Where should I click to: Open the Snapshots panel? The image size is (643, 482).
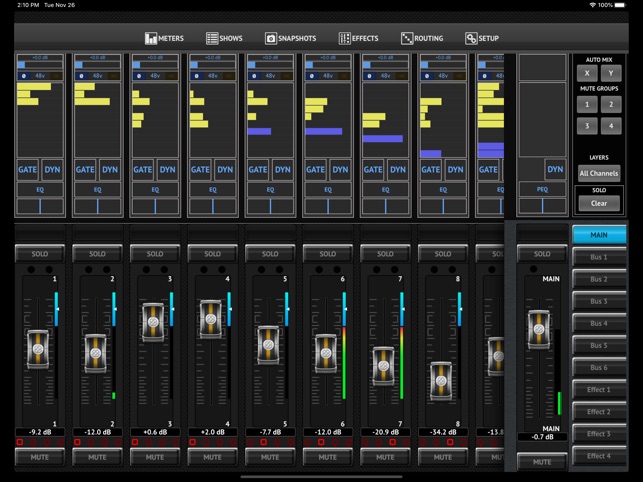(290, 38)
